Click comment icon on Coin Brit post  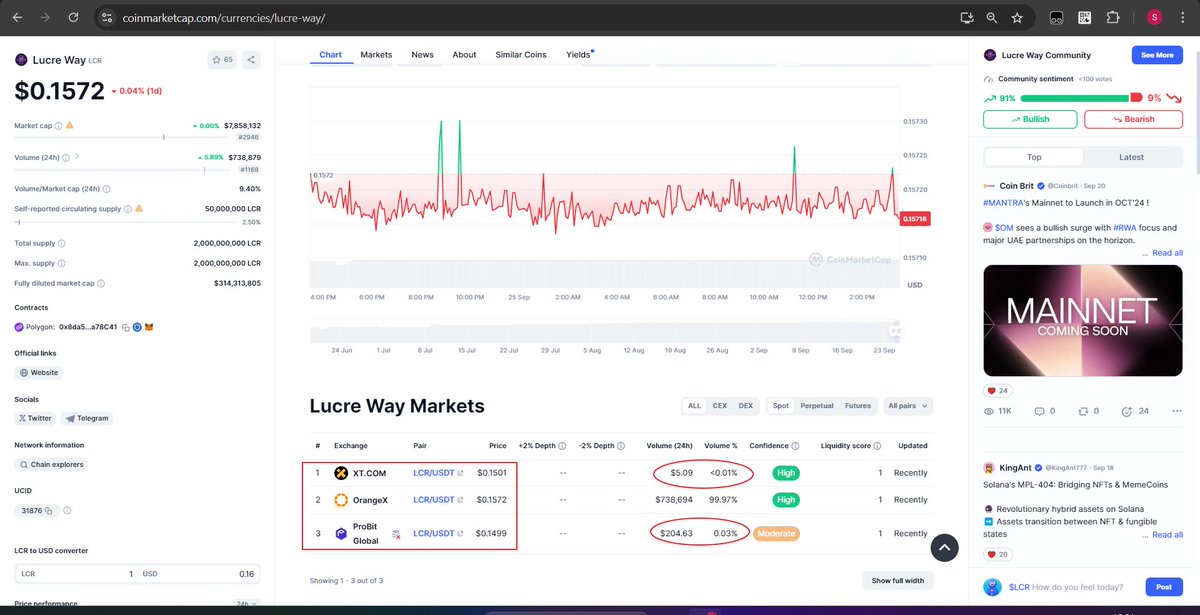(1039, 411)
